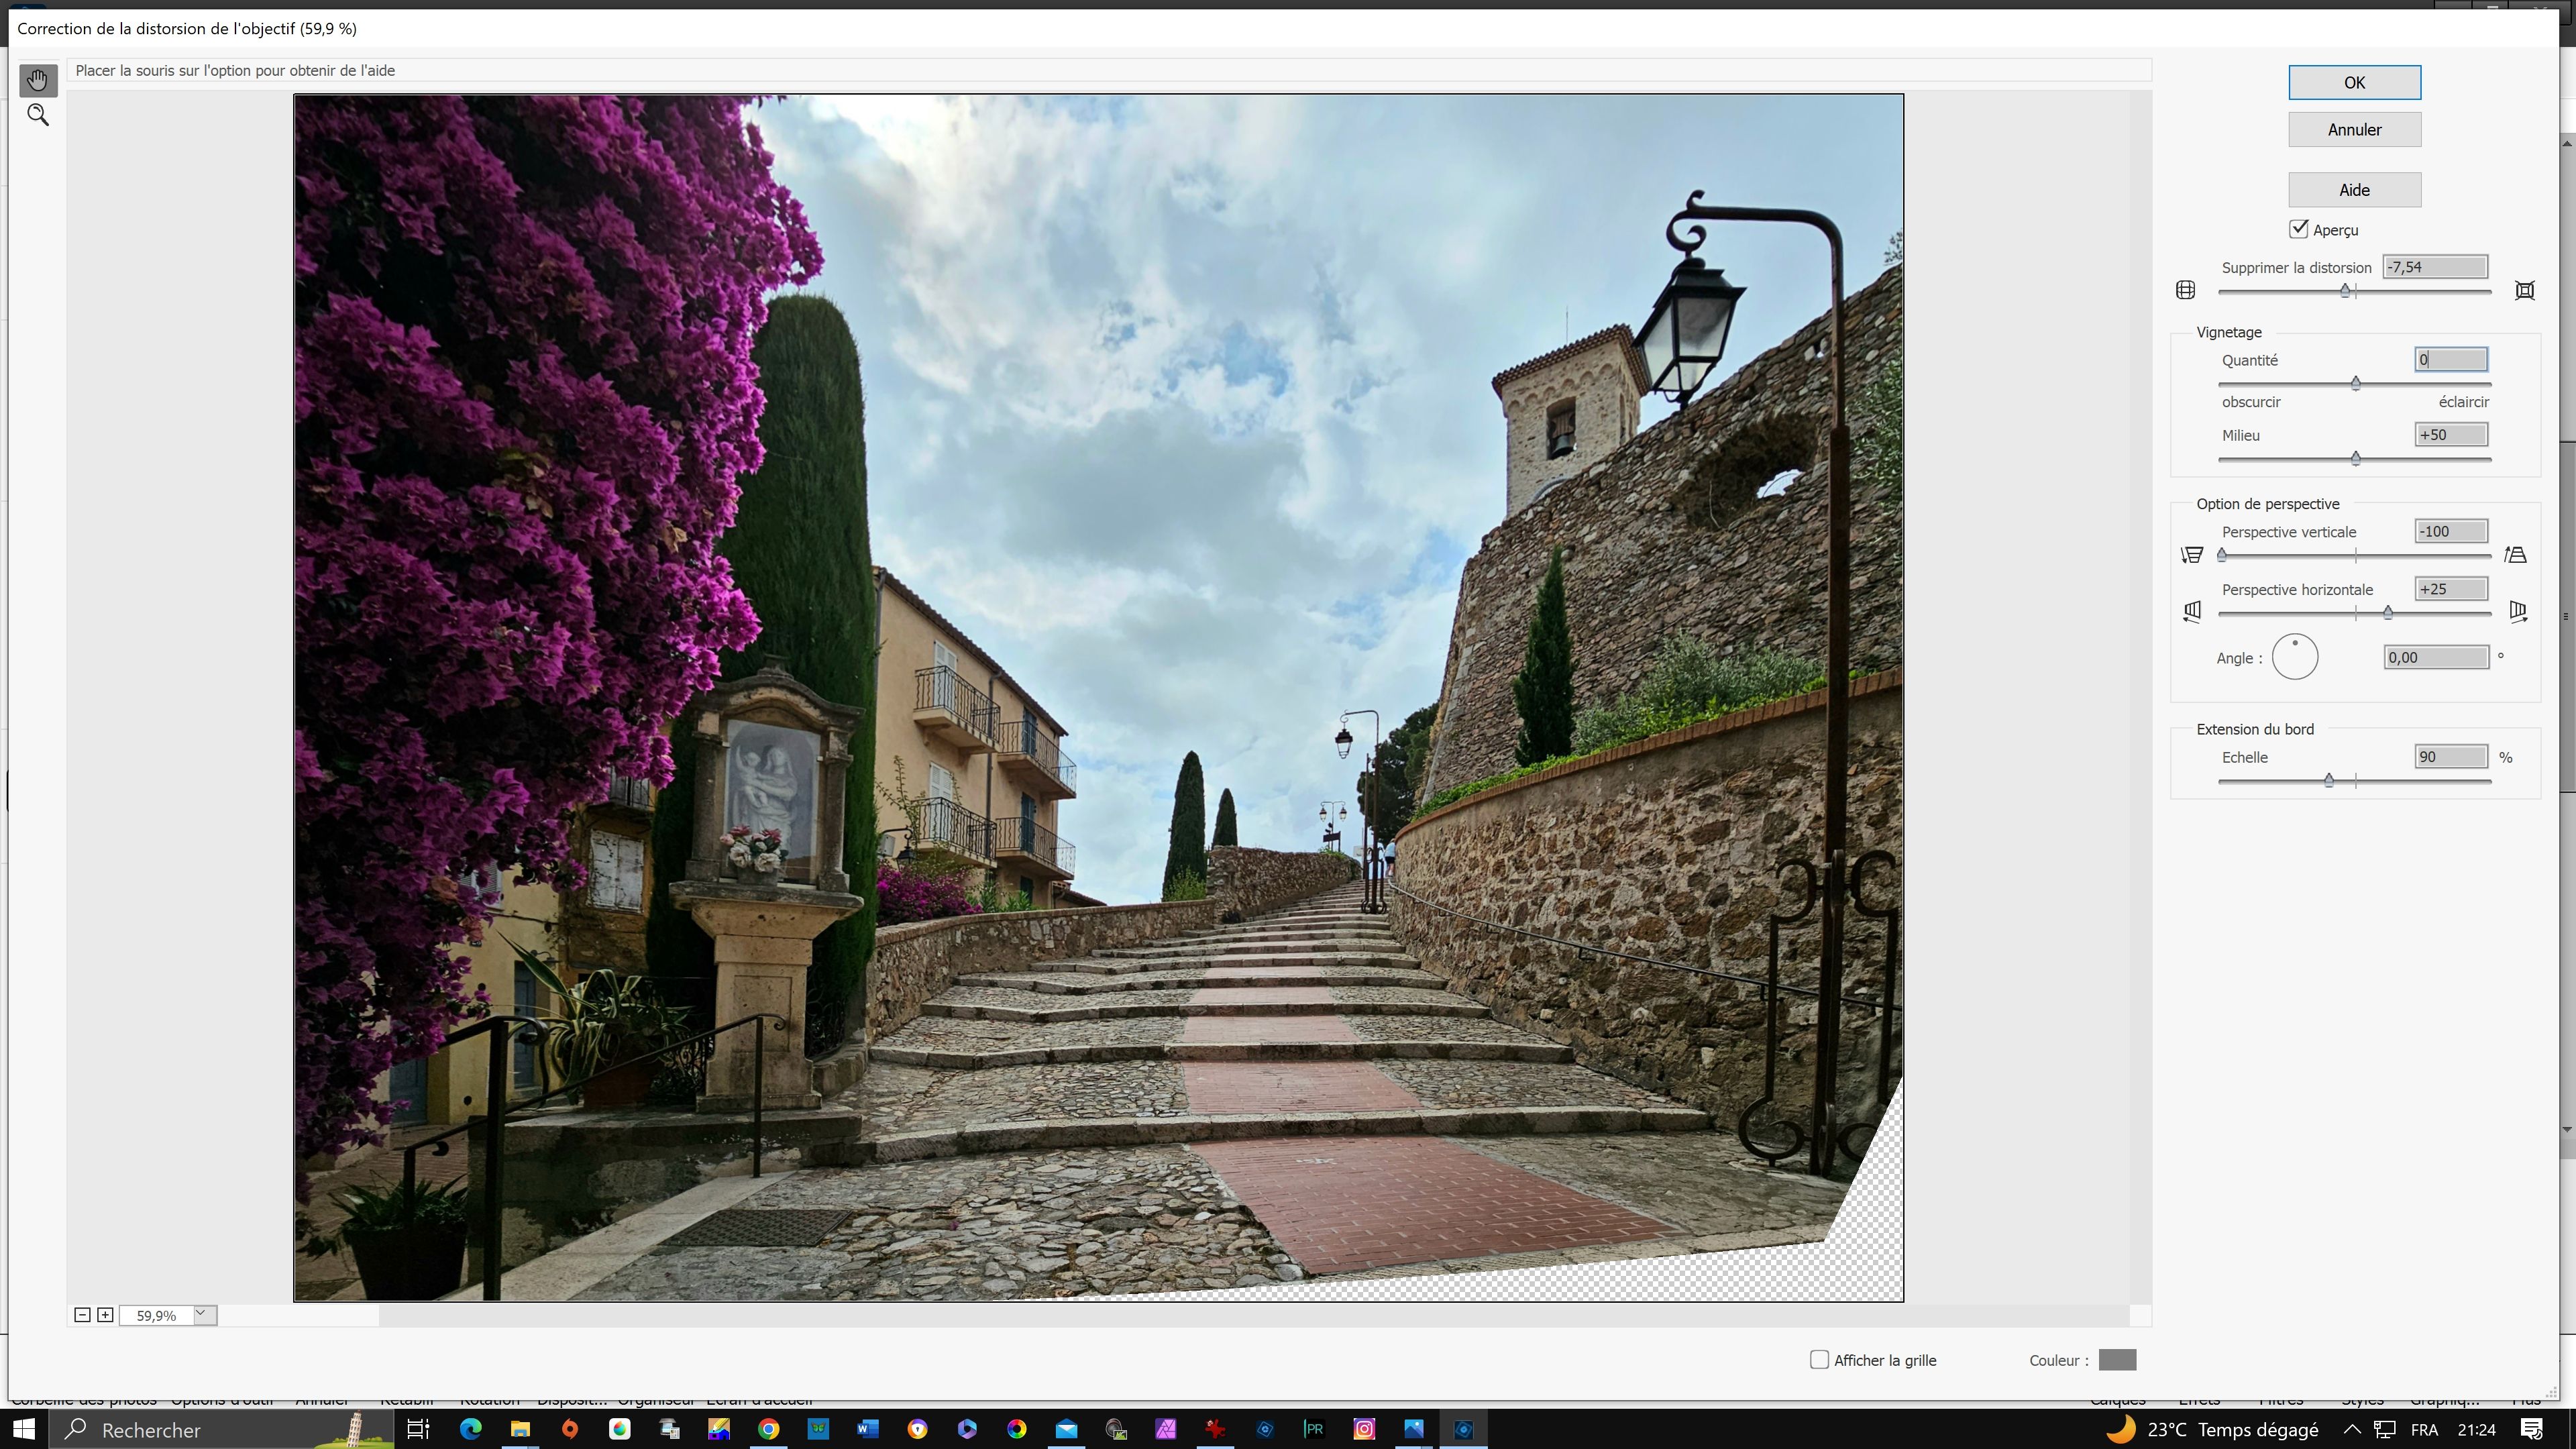Toggle the Aperçu checkbox
This screenshot has height=1449, width=2576.
2299,229
